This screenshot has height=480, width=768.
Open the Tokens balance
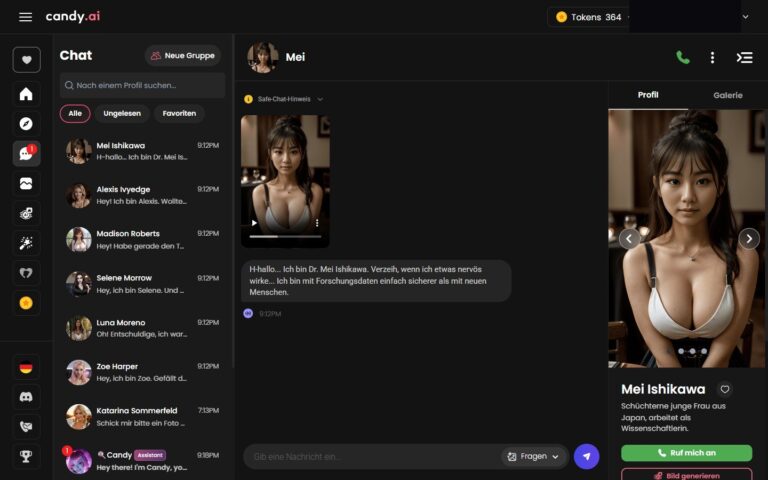[x=588, y=17]
